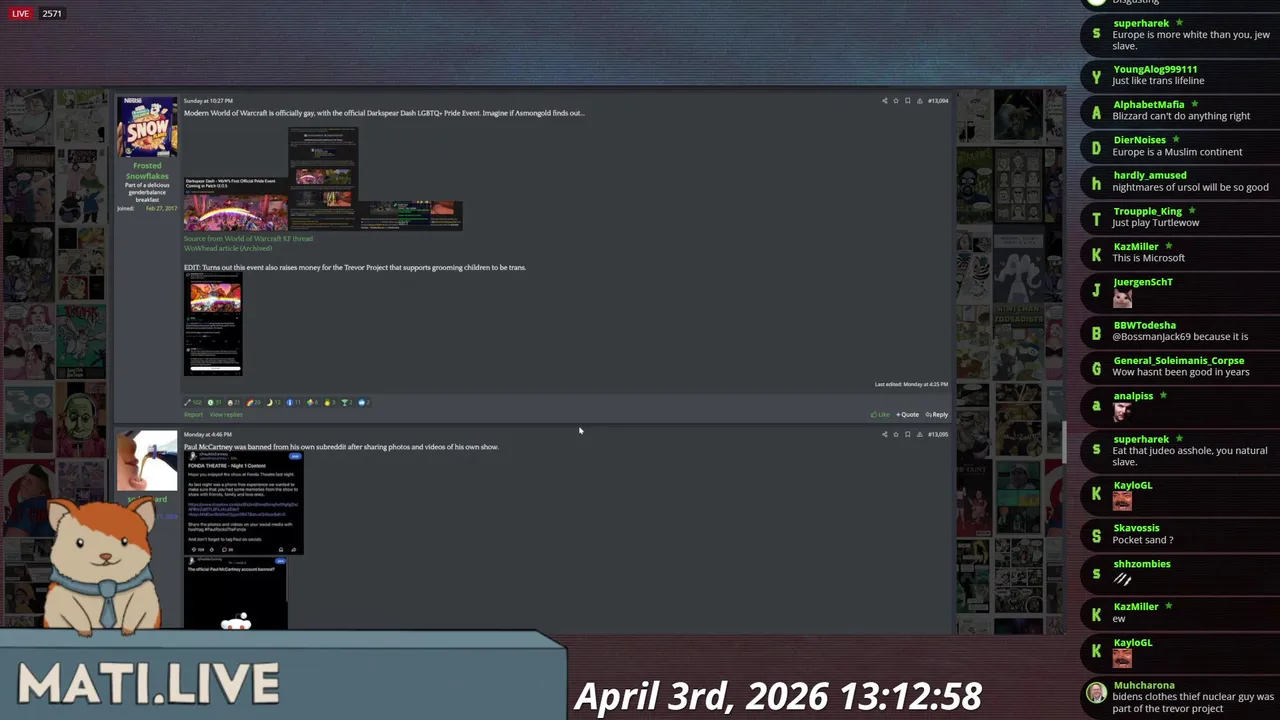Click General_Soleimanis_Corpse's G avatar in chat
The height and width of the screenshot is (720, 1280).
1096,369
